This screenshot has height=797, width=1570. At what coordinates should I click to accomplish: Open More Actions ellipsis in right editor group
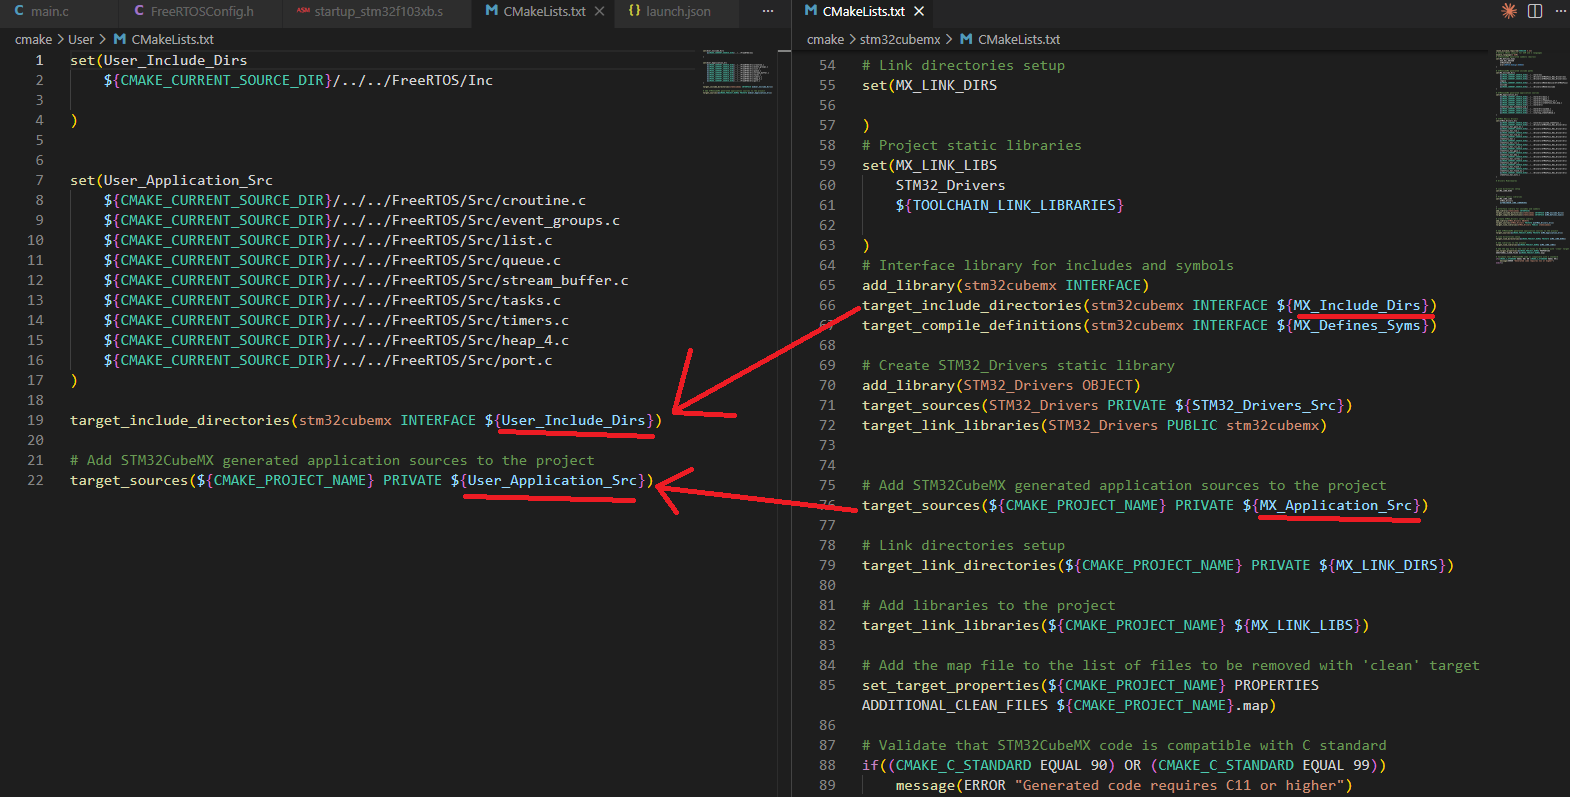pyautogui.click(x=1560, y=11)
